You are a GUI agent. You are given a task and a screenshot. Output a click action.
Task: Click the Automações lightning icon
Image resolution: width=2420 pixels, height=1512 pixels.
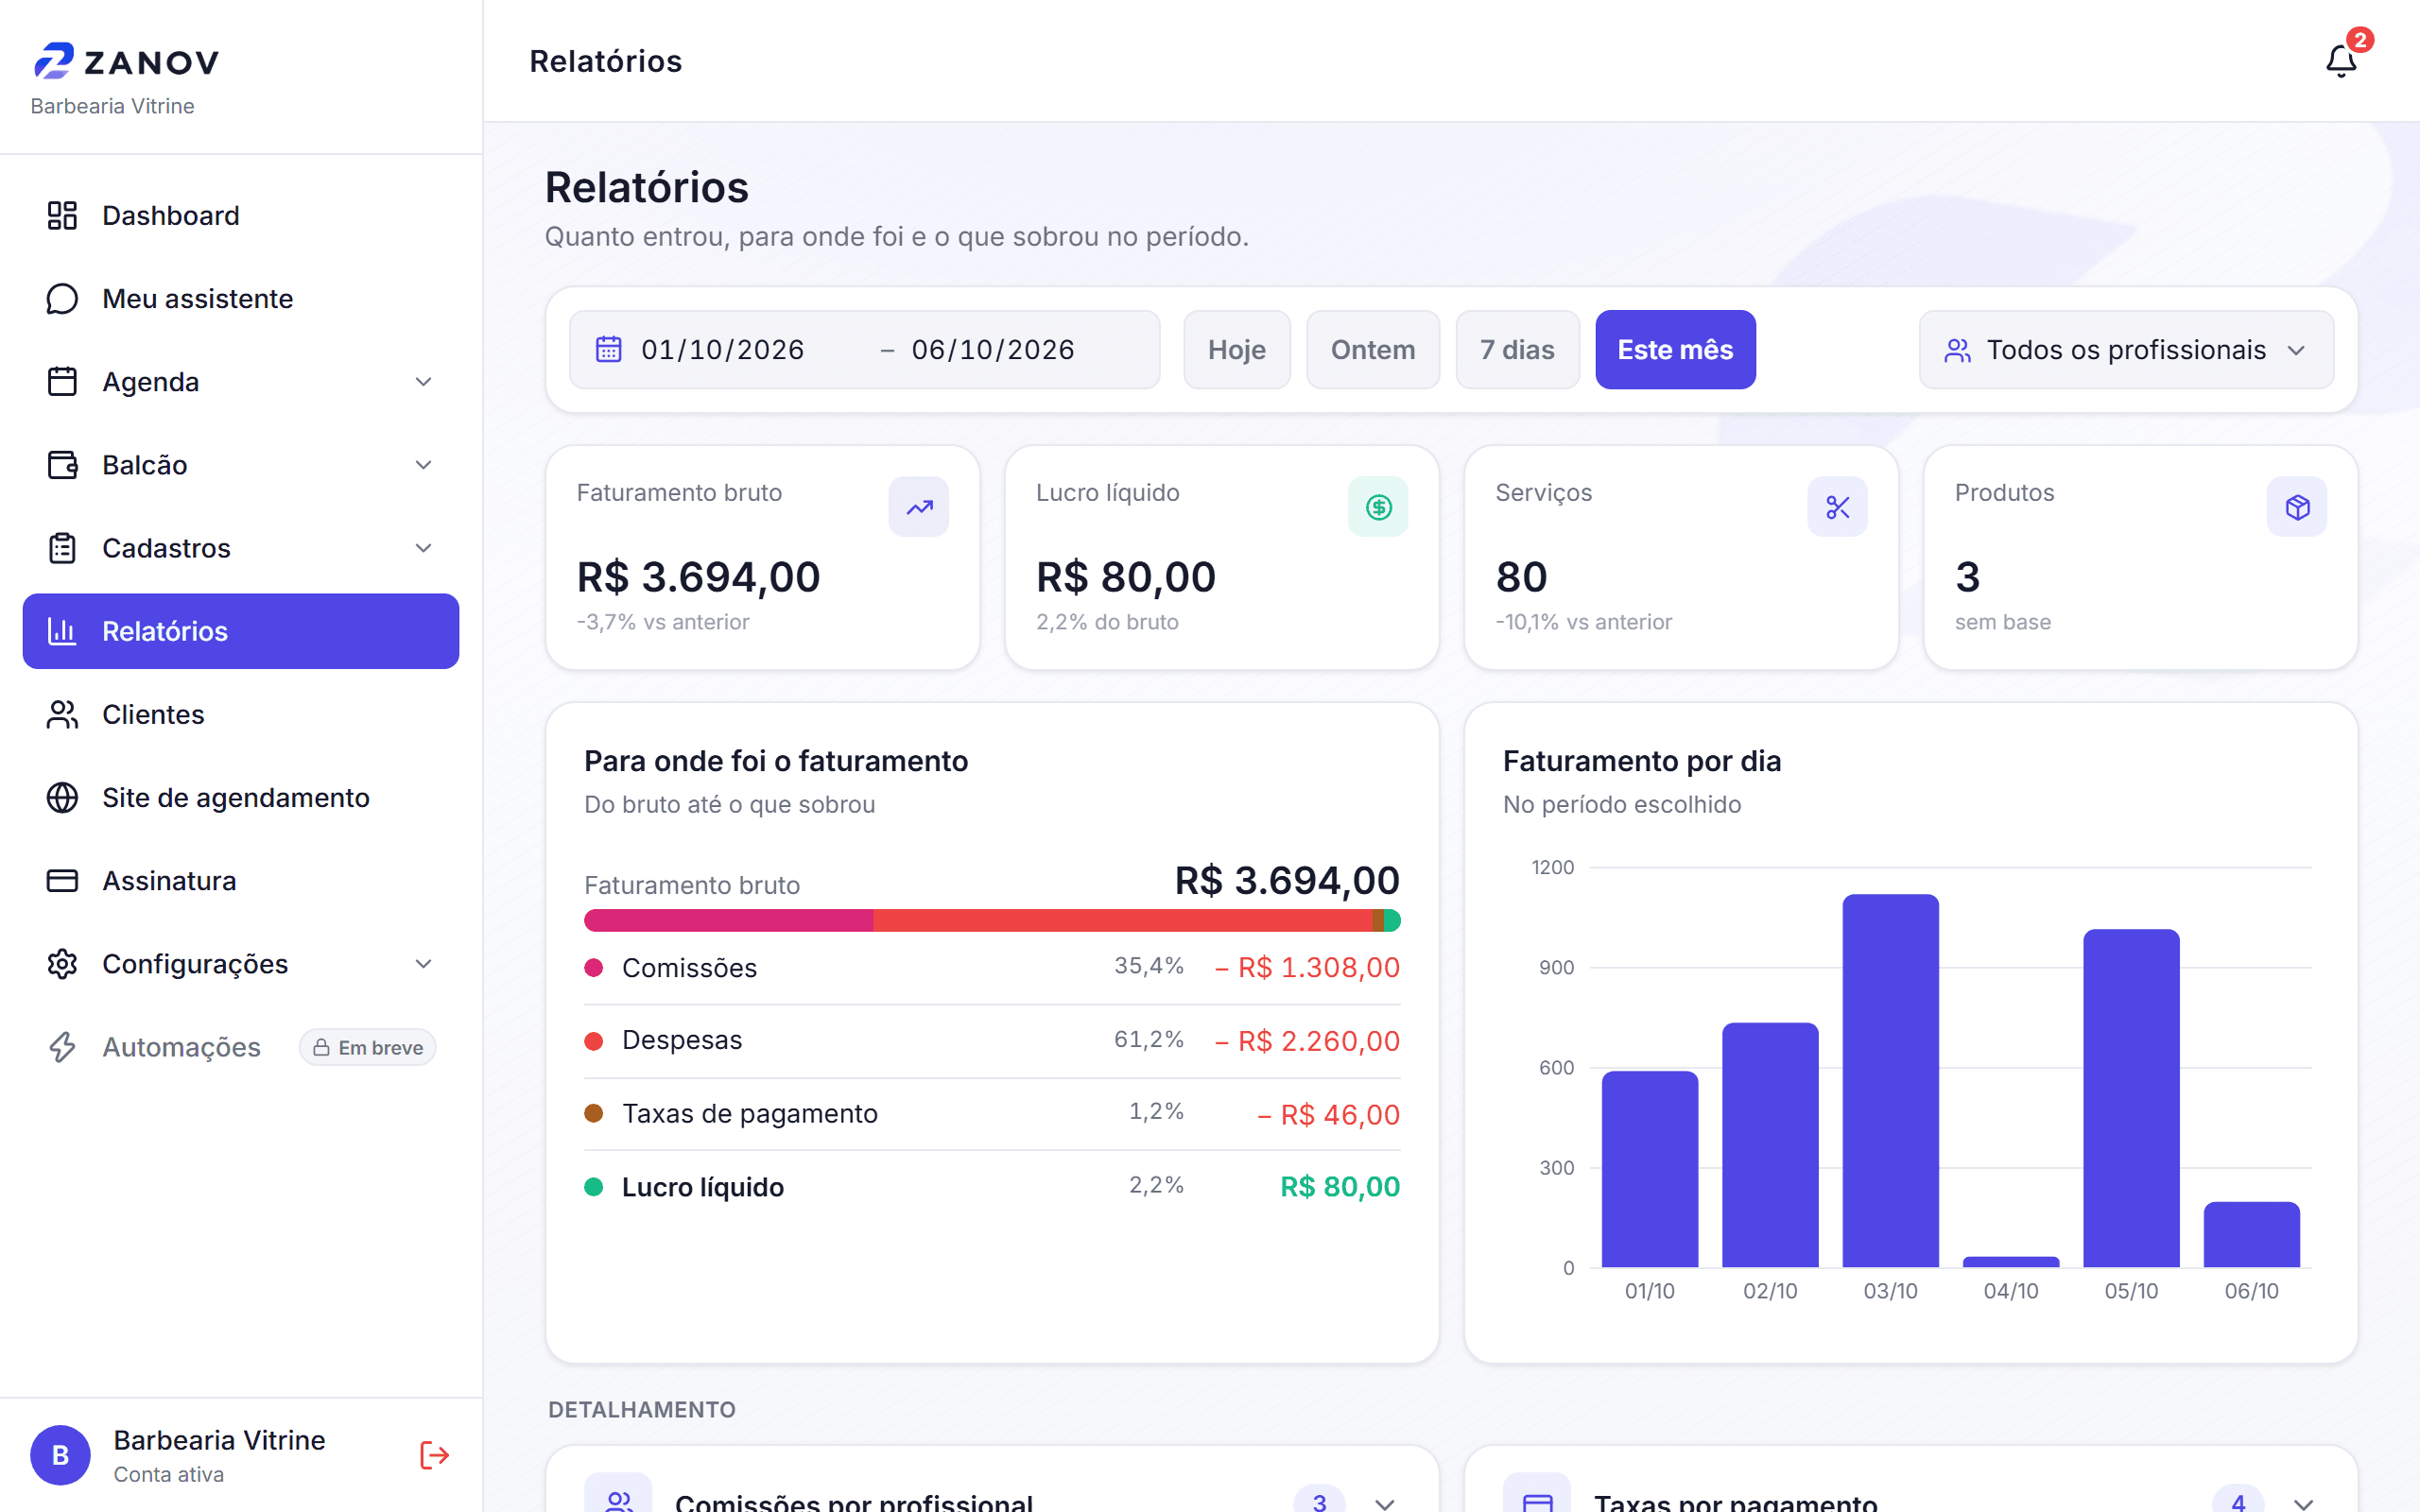pyautogui.click(x=62, y=1047)
